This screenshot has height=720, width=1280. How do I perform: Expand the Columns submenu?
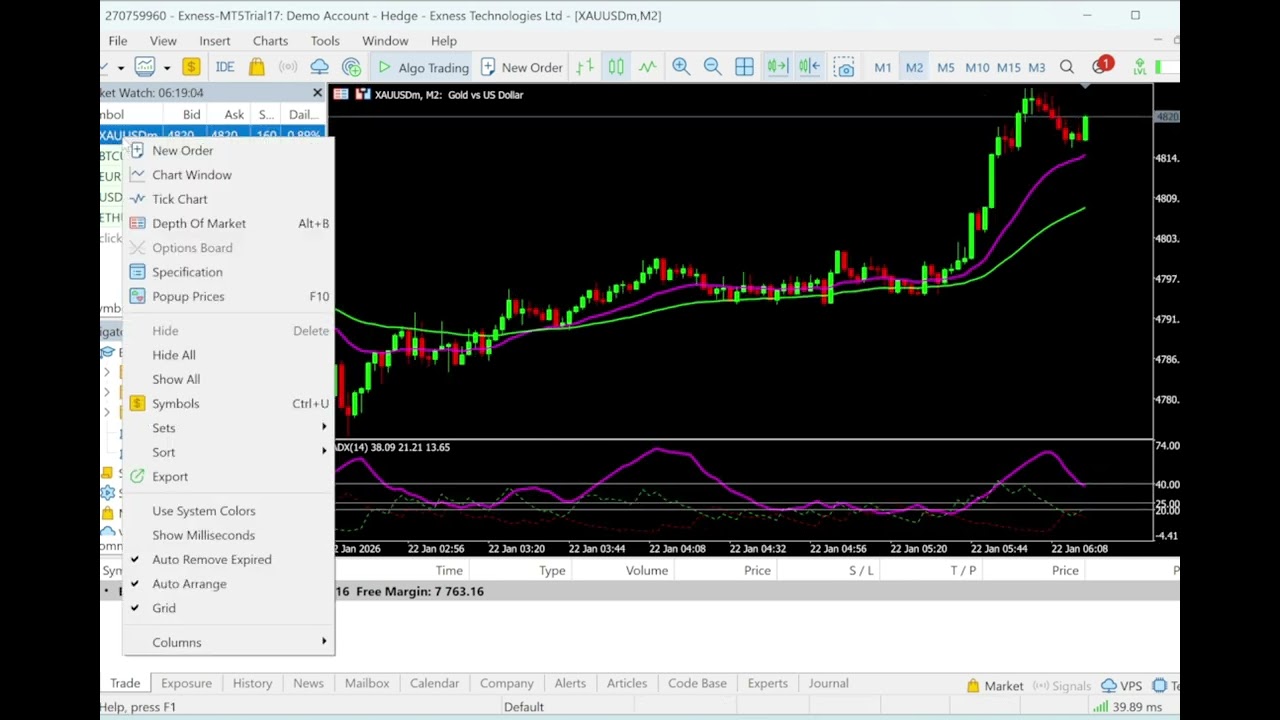[x=228, y=642]
